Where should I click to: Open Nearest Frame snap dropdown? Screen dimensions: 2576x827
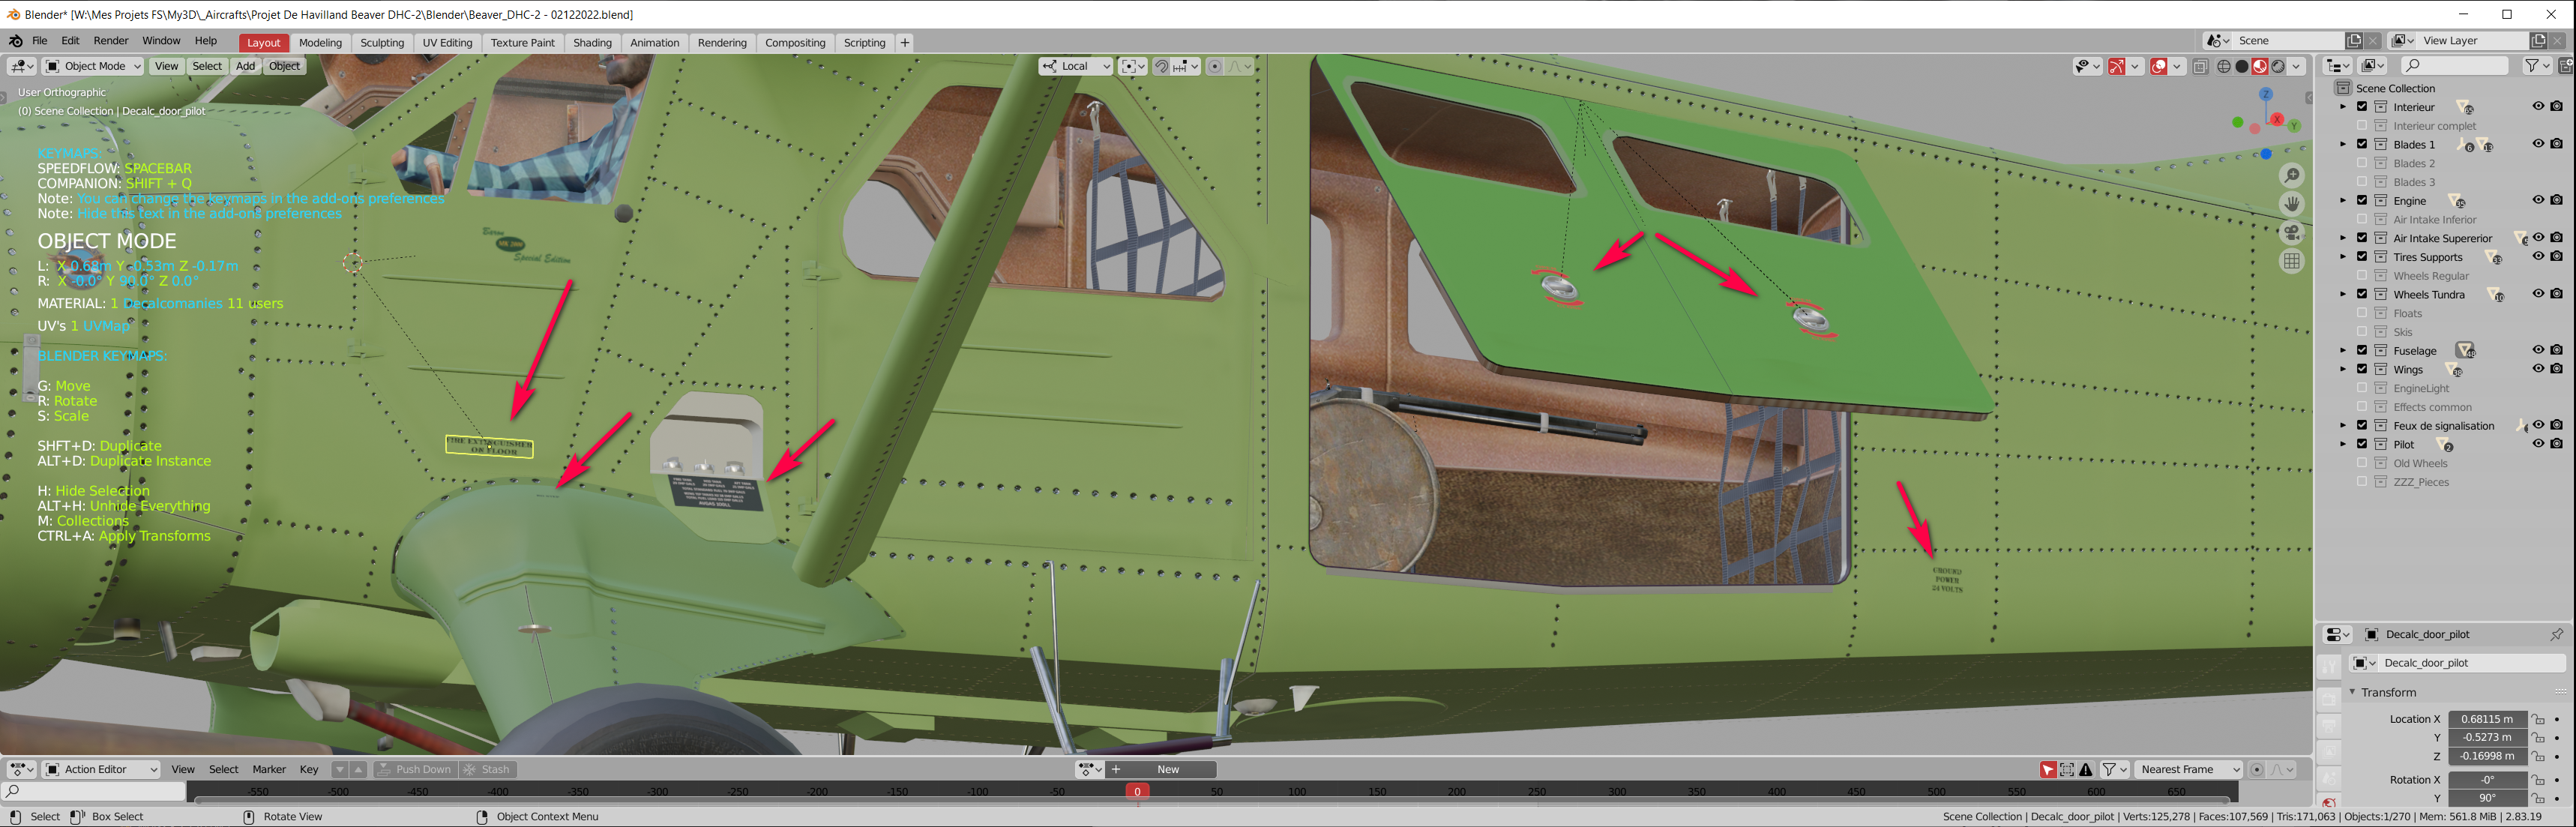[x=2188, y=769]
